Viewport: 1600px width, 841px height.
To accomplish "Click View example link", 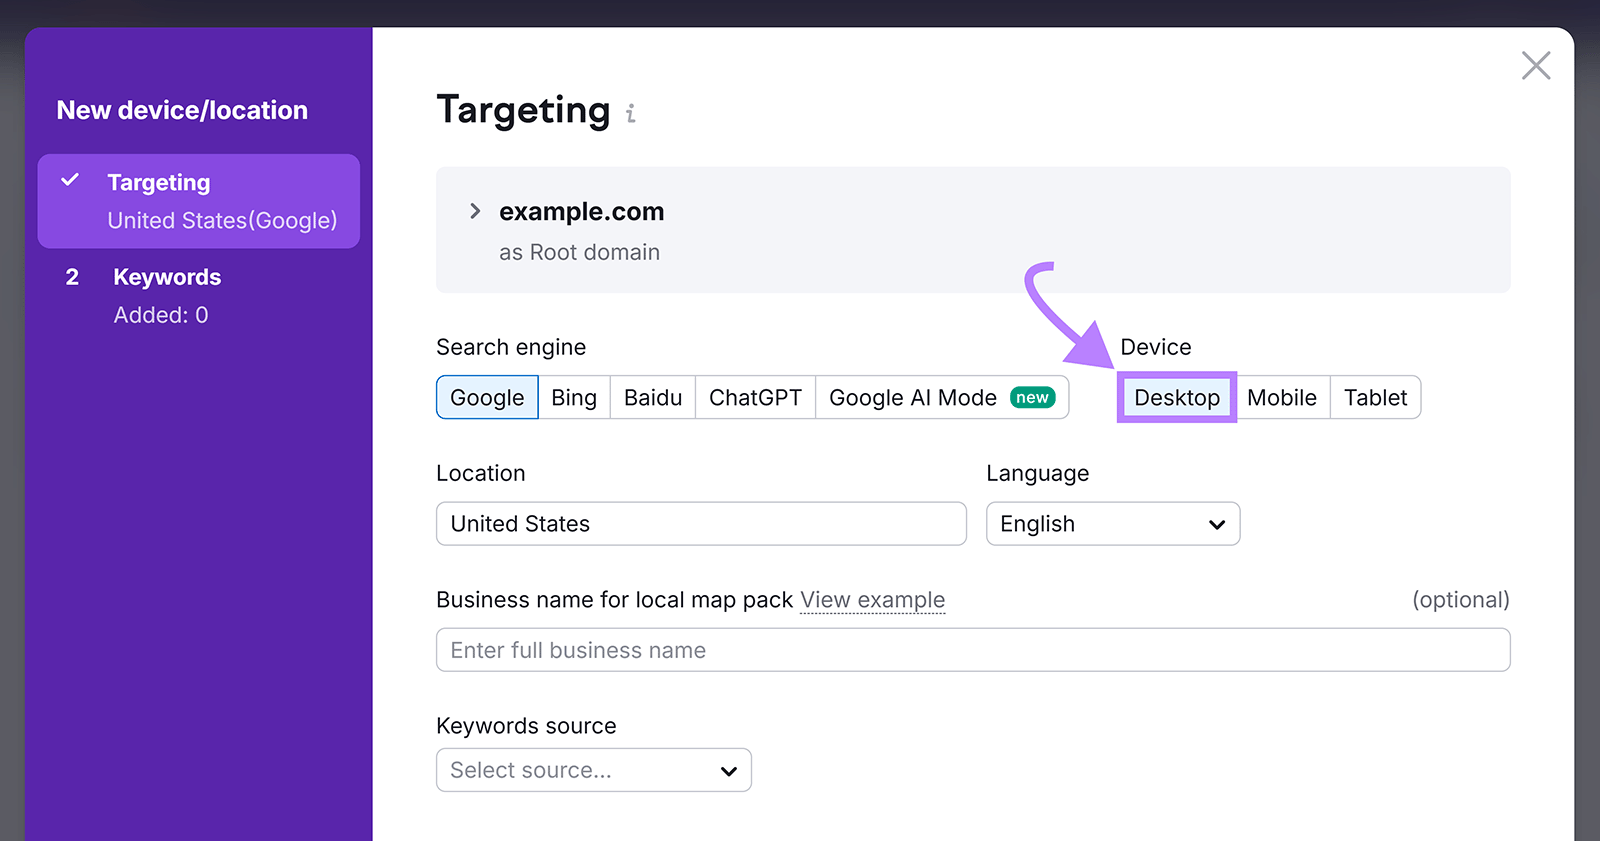I will point(872,600).
